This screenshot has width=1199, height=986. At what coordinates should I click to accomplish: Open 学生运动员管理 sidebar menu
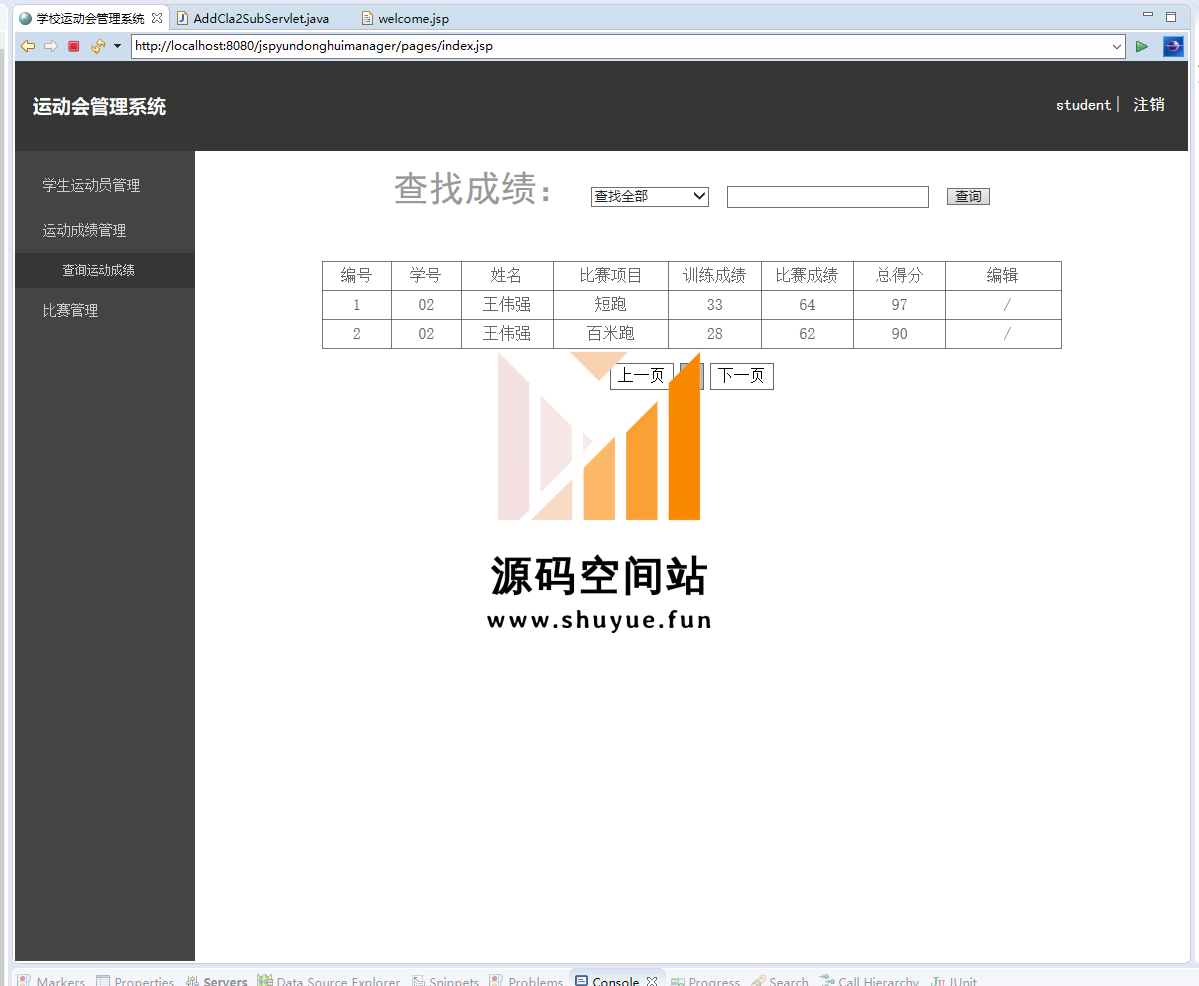click(91, 185)
